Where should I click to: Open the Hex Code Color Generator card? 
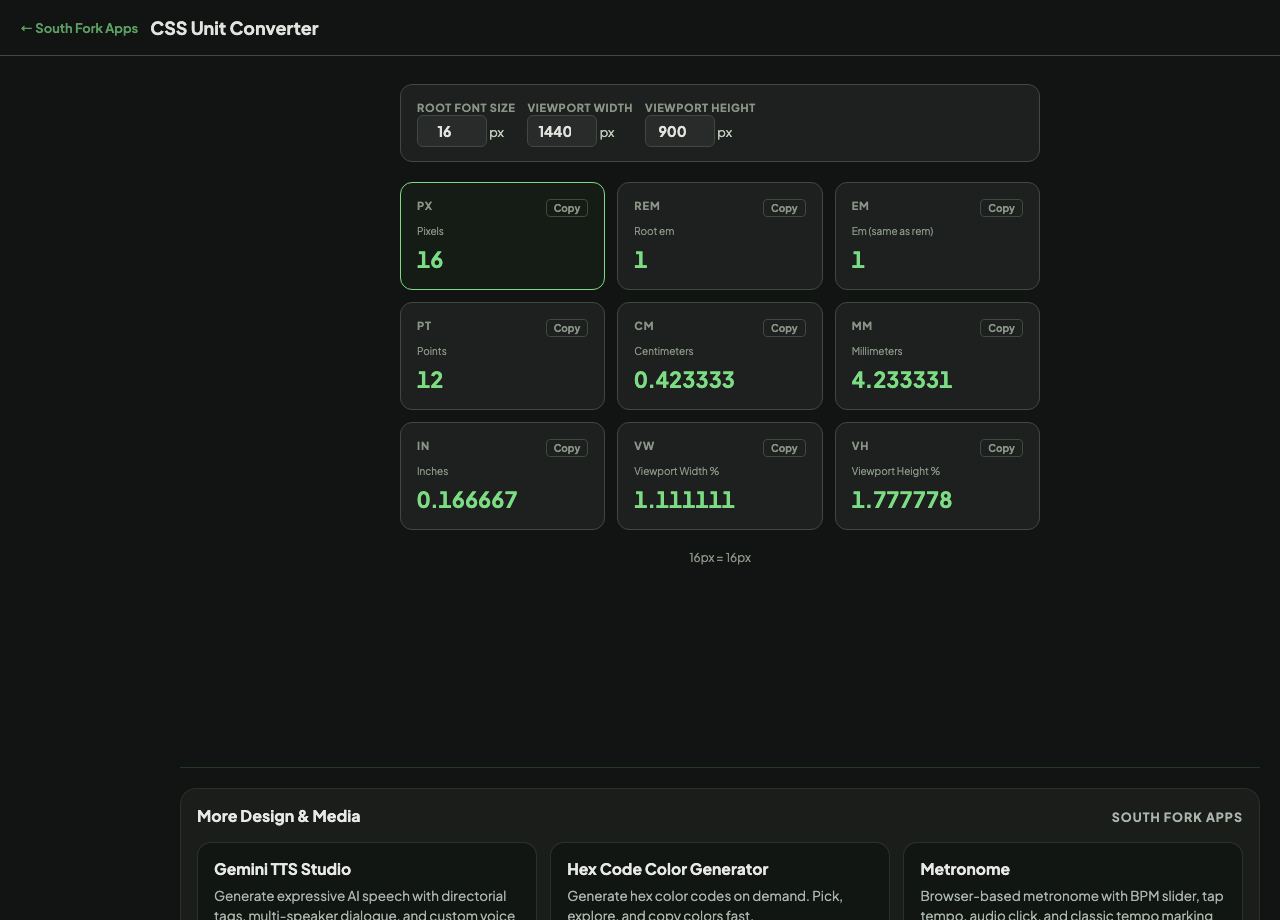720,882
